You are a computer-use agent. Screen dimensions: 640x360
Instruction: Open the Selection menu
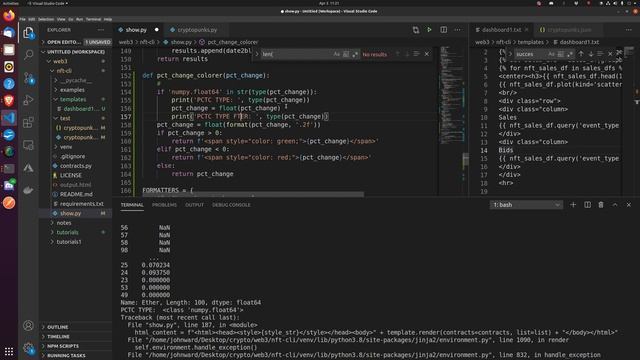tap(46, 19)
